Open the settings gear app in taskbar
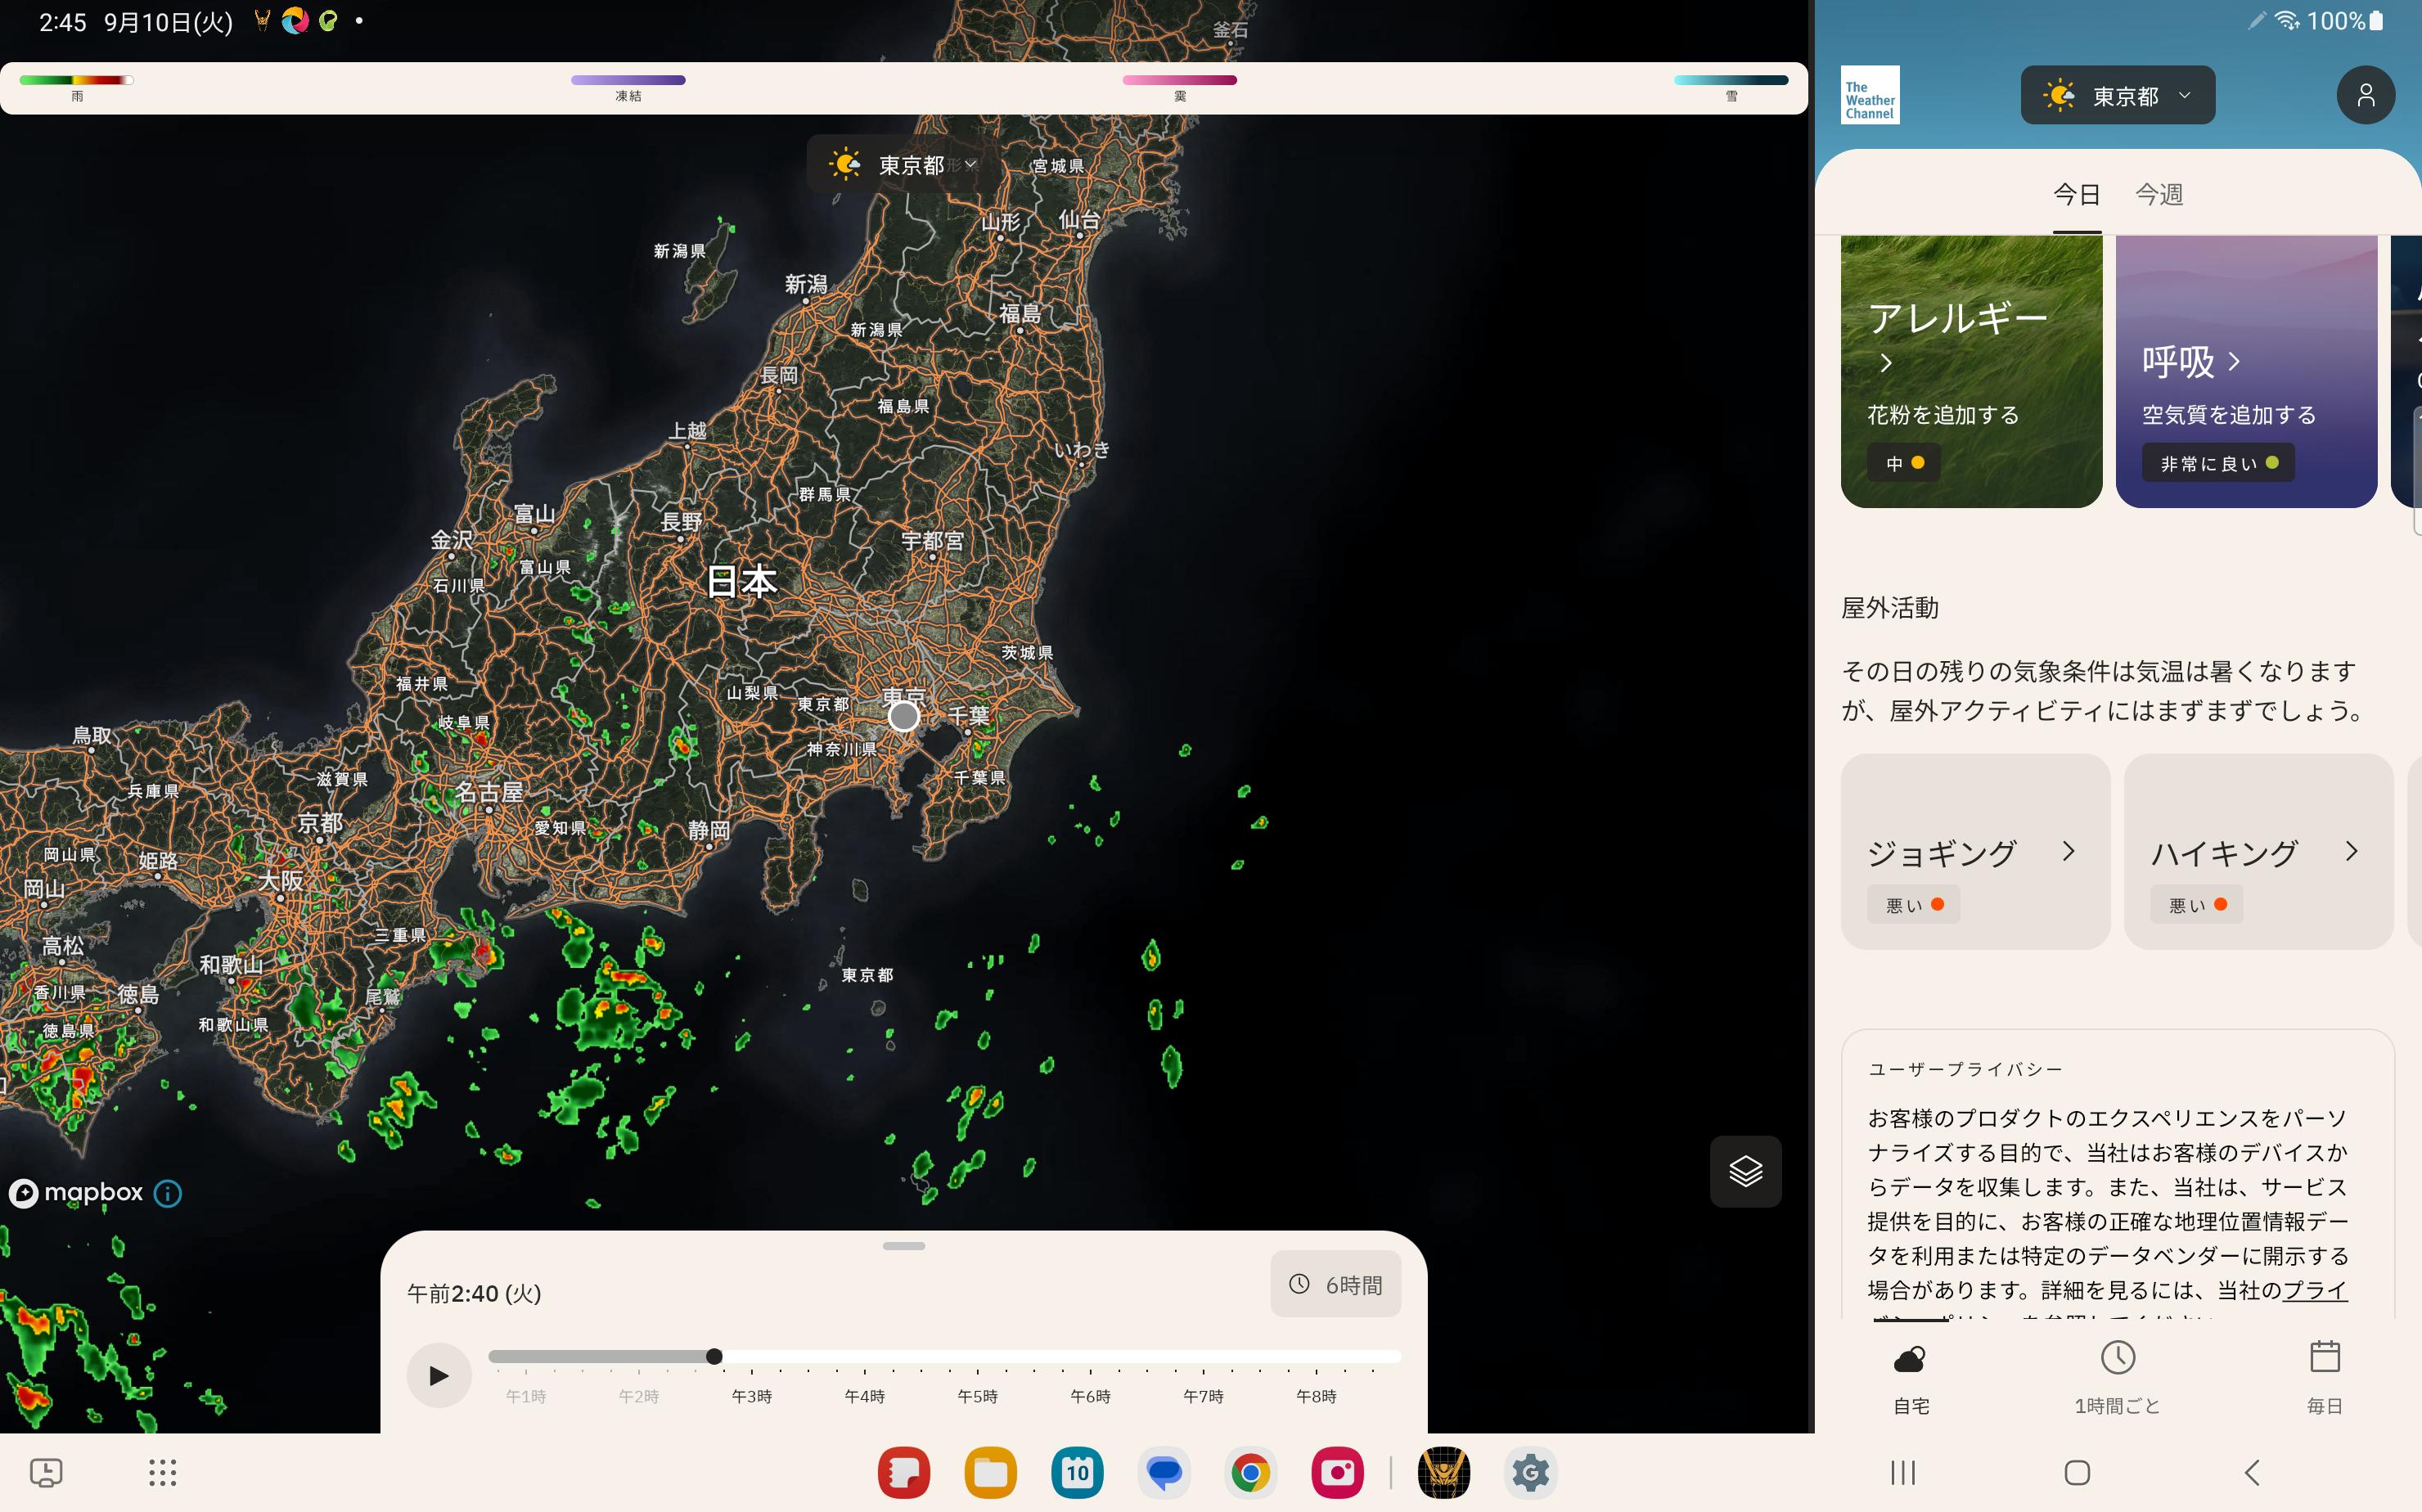Image resolution: width=2422 pixels, height=1512 pixels. [x=1530, y=1472]
